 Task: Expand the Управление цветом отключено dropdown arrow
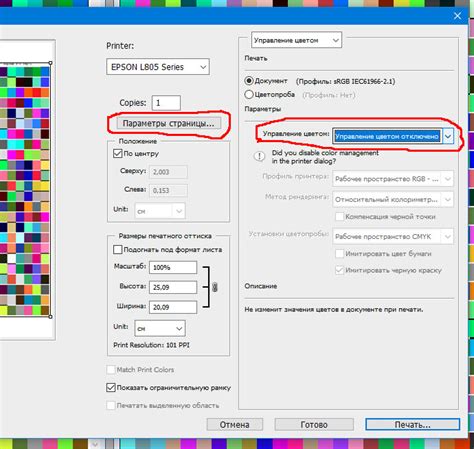pyautogui.click(x=448, y=136)
